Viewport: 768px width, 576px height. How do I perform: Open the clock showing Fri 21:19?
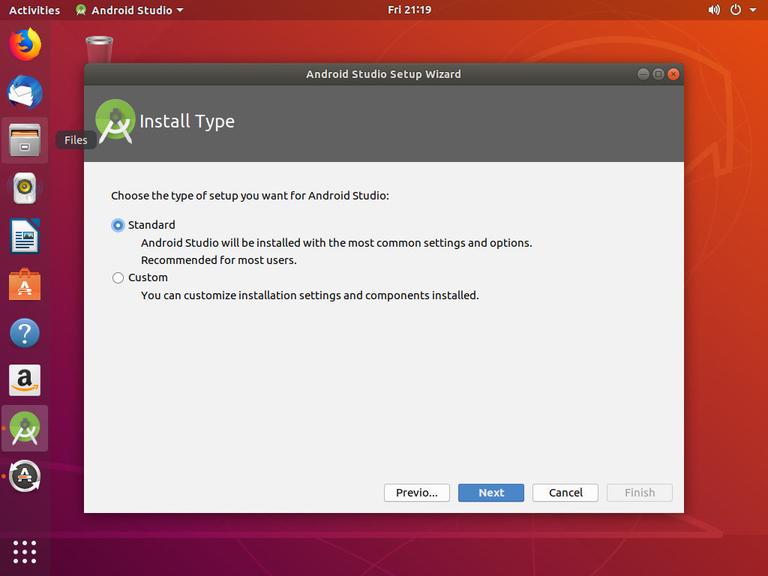point(409,10)
